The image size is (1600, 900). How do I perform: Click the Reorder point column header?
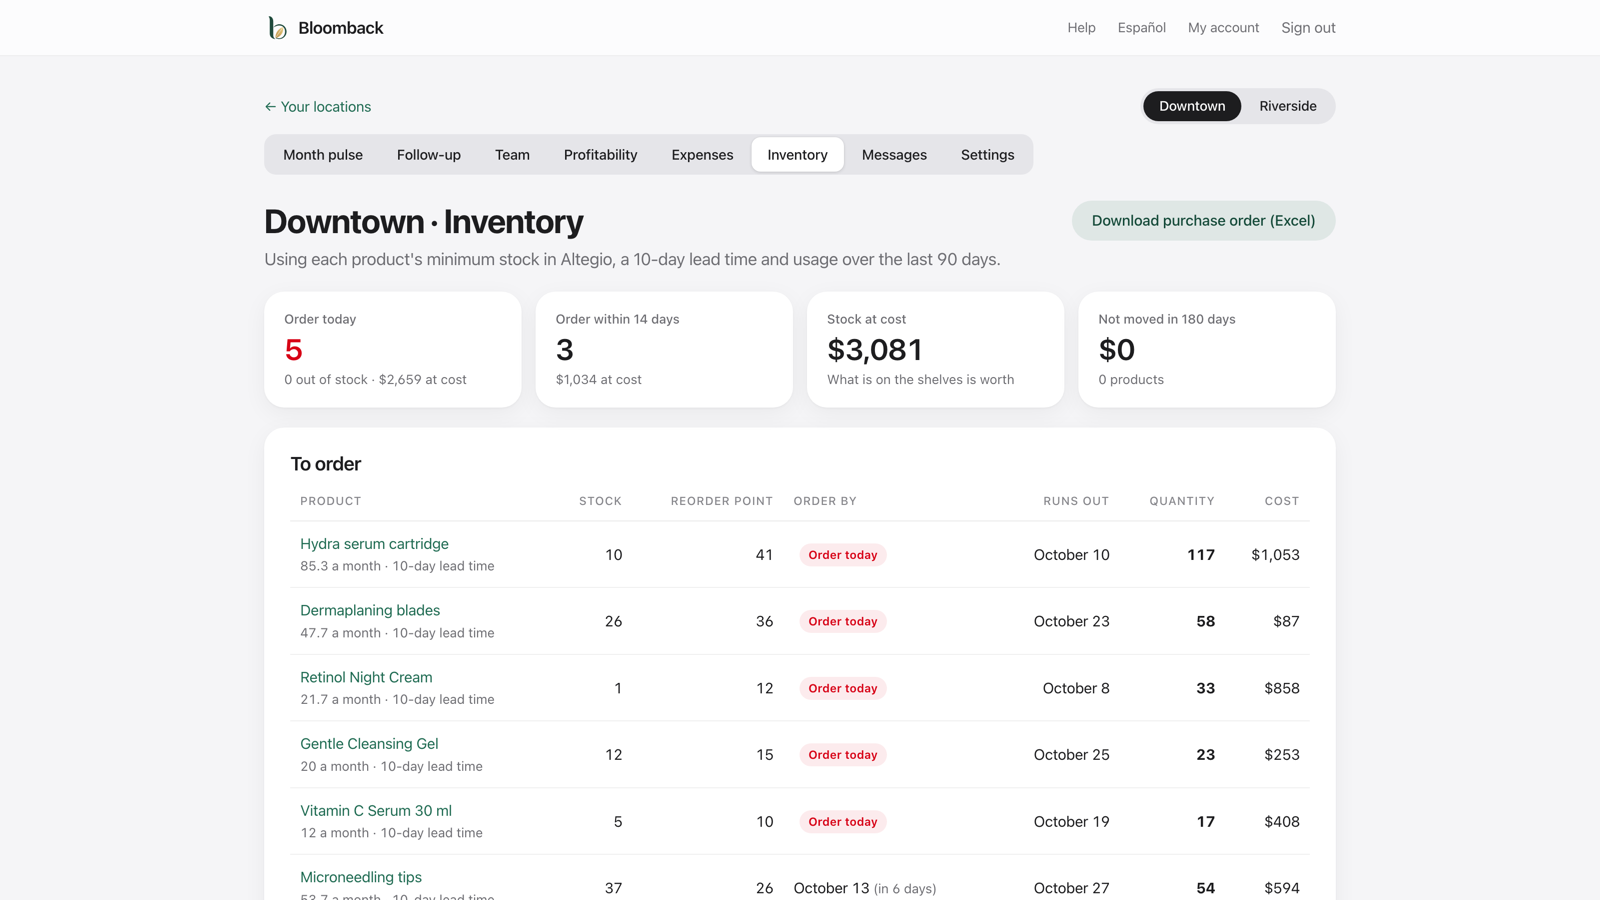(722, 501)
